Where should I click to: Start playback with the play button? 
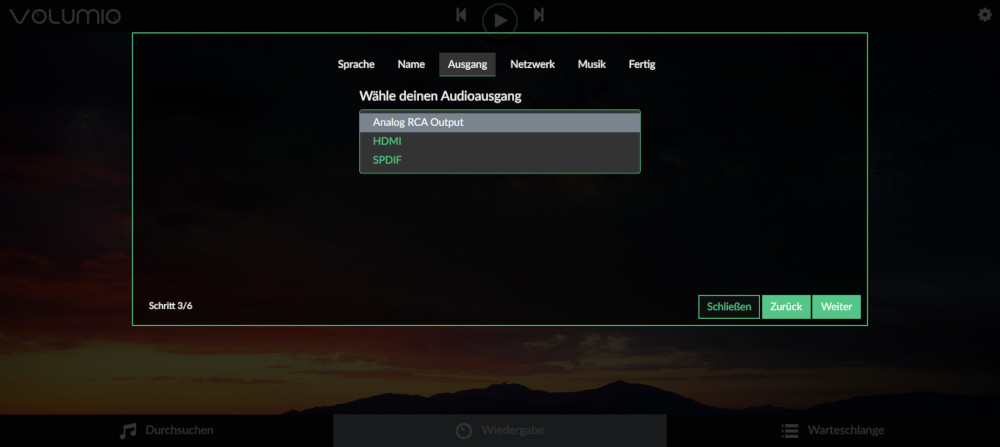(x=500, y=20)
